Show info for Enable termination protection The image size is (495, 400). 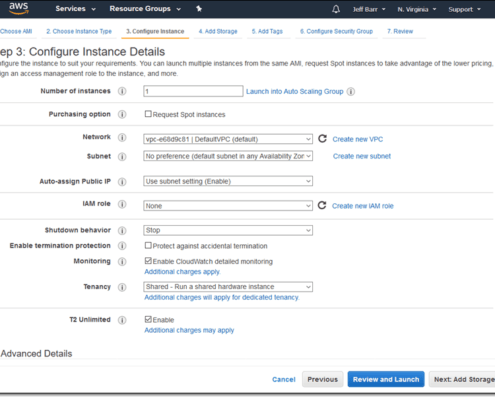122,246
